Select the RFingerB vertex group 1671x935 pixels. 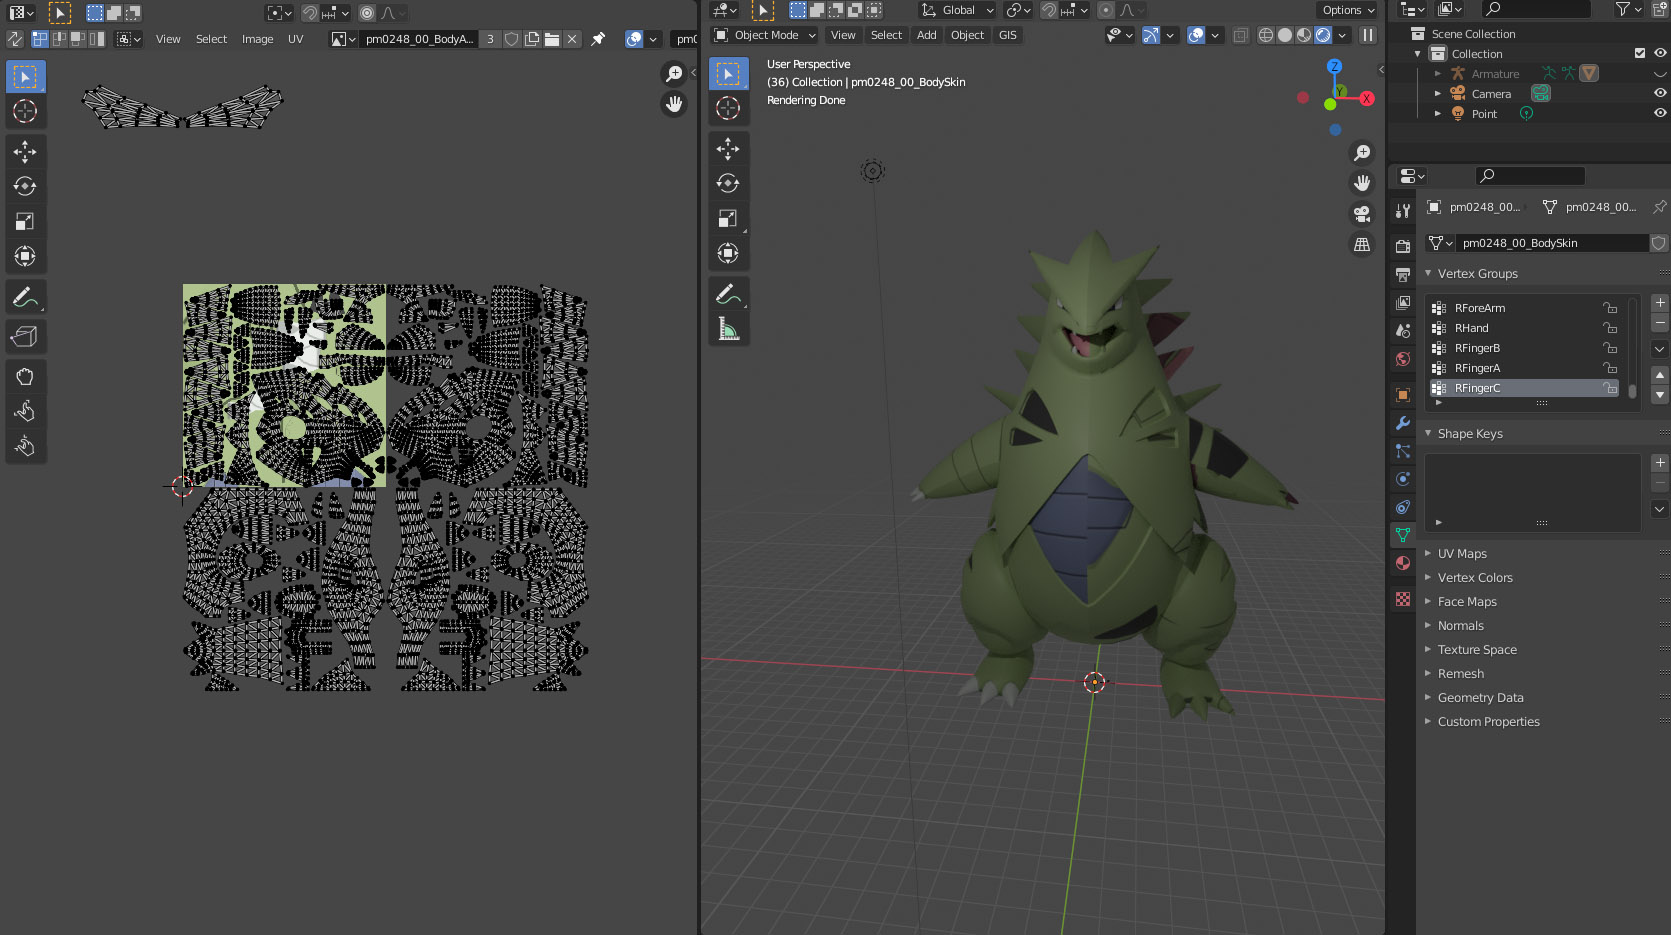click(1524, 348)
